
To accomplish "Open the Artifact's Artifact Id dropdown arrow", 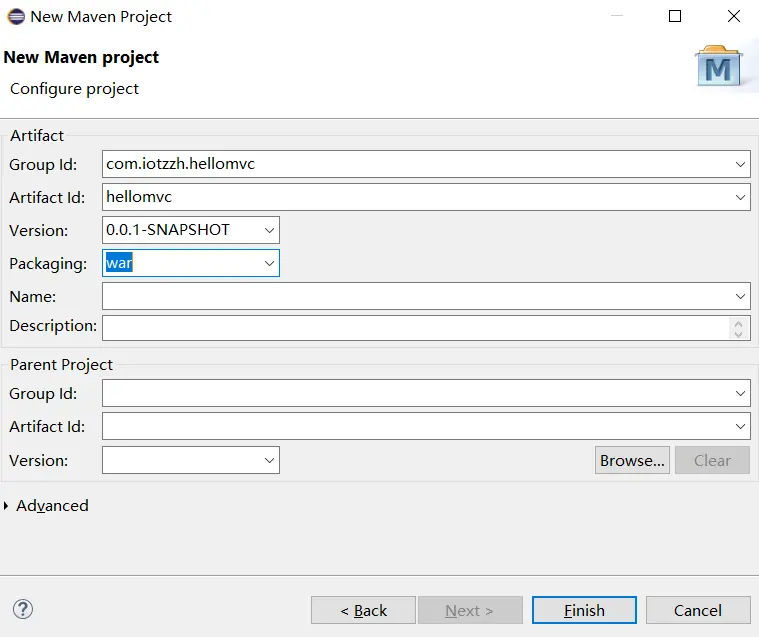I will 740,197.
